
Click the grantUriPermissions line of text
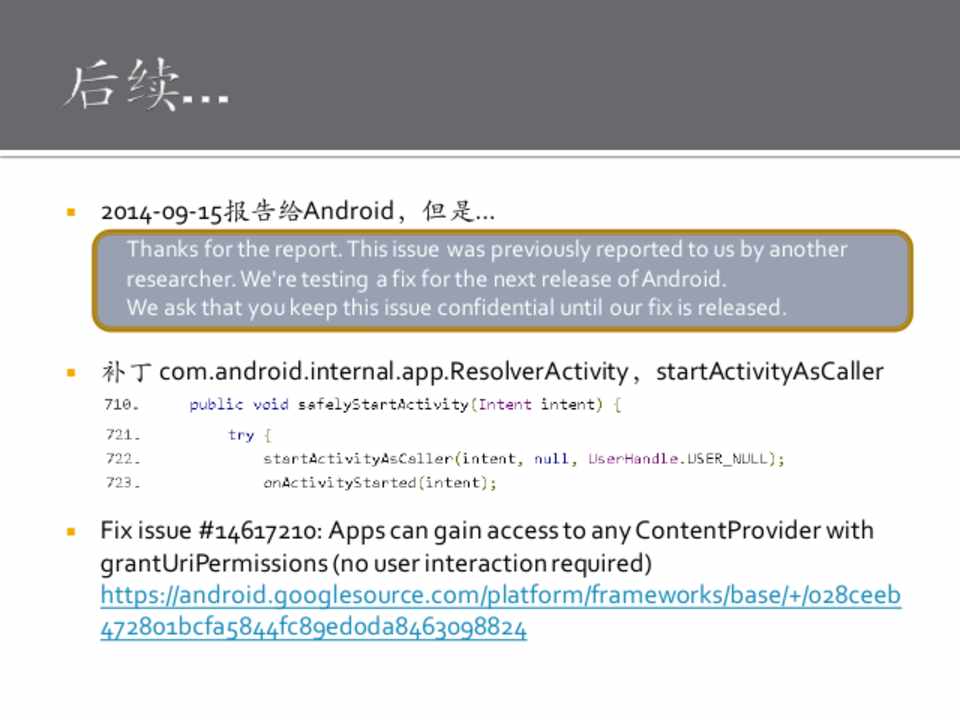coord(375,563)
